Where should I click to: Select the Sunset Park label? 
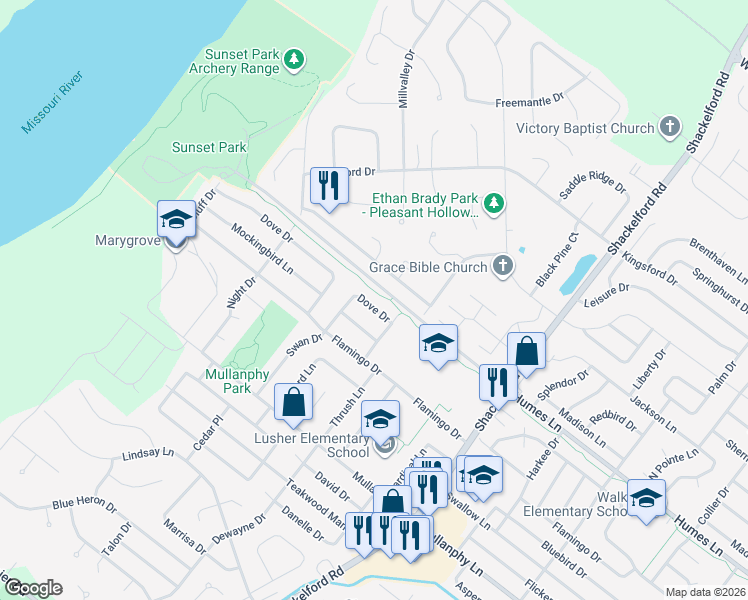[x=209, y=147]
